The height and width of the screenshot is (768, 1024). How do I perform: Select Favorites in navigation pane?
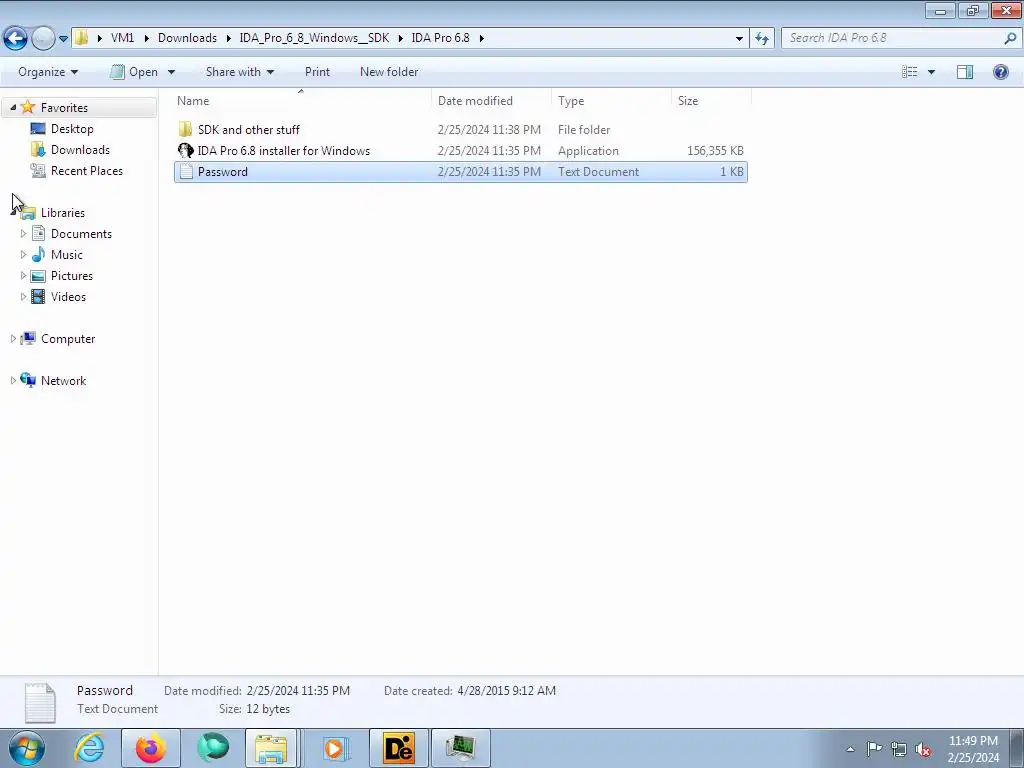point(64,108)
